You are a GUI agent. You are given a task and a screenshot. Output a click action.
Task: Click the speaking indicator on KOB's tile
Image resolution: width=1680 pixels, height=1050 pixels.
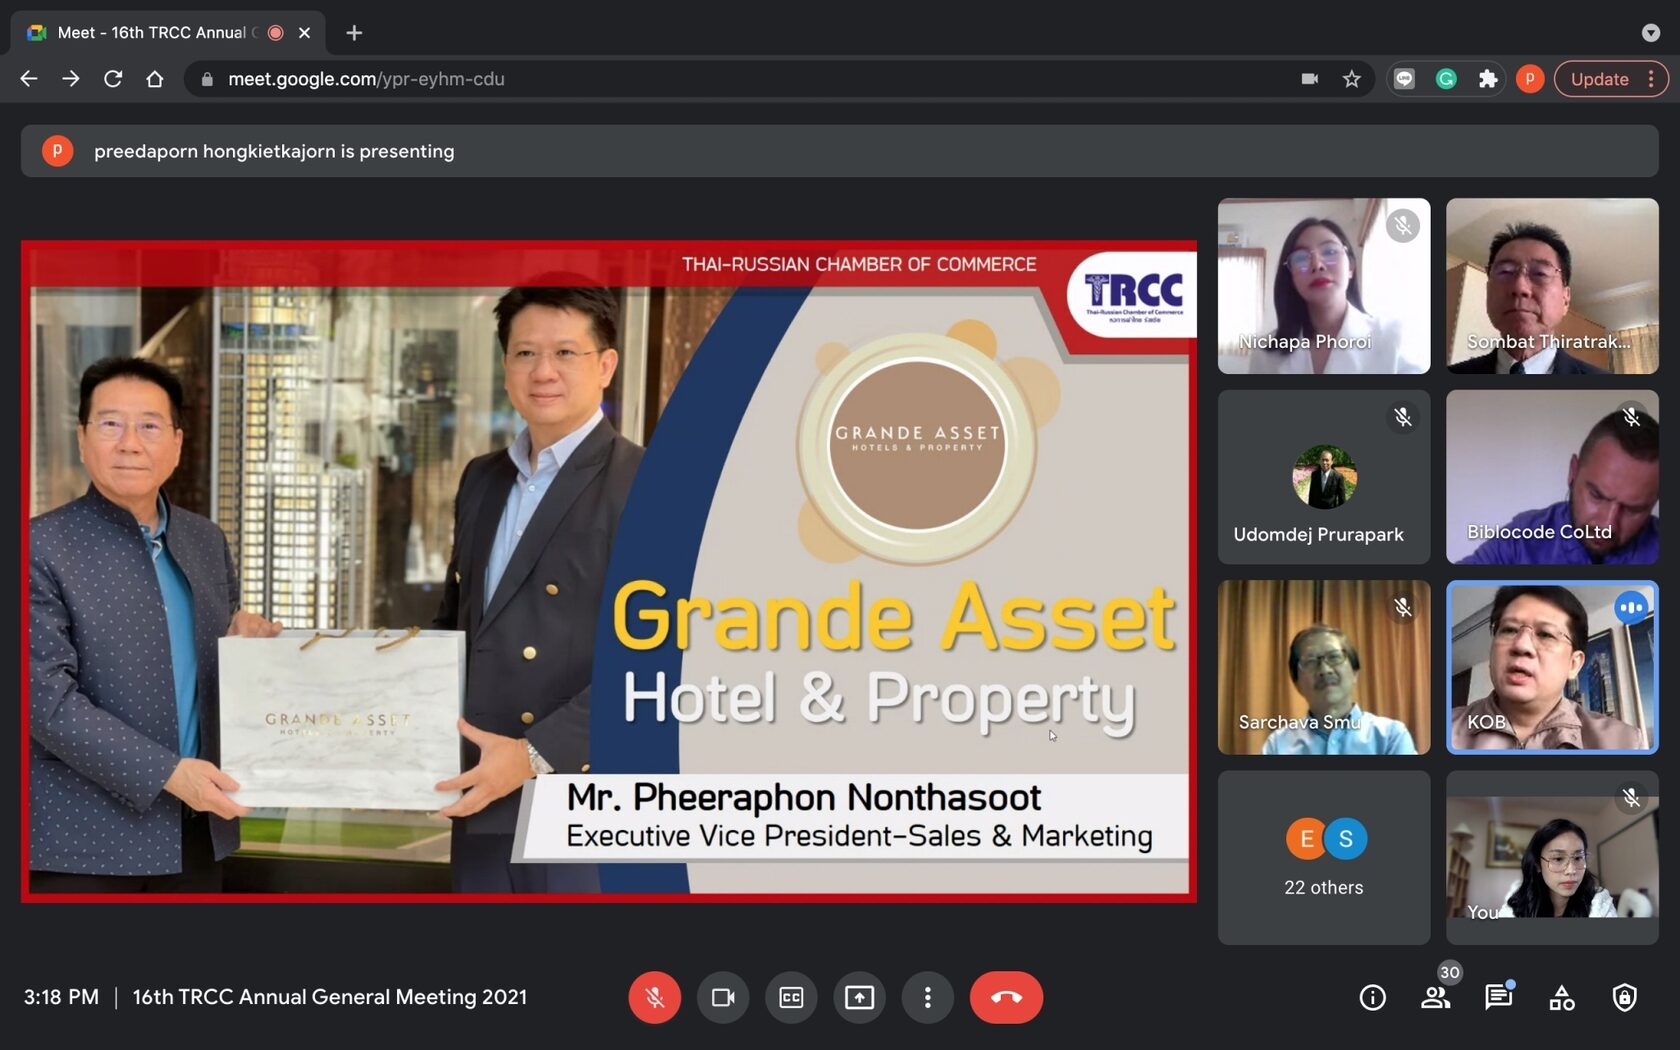tap(1631, 607)
